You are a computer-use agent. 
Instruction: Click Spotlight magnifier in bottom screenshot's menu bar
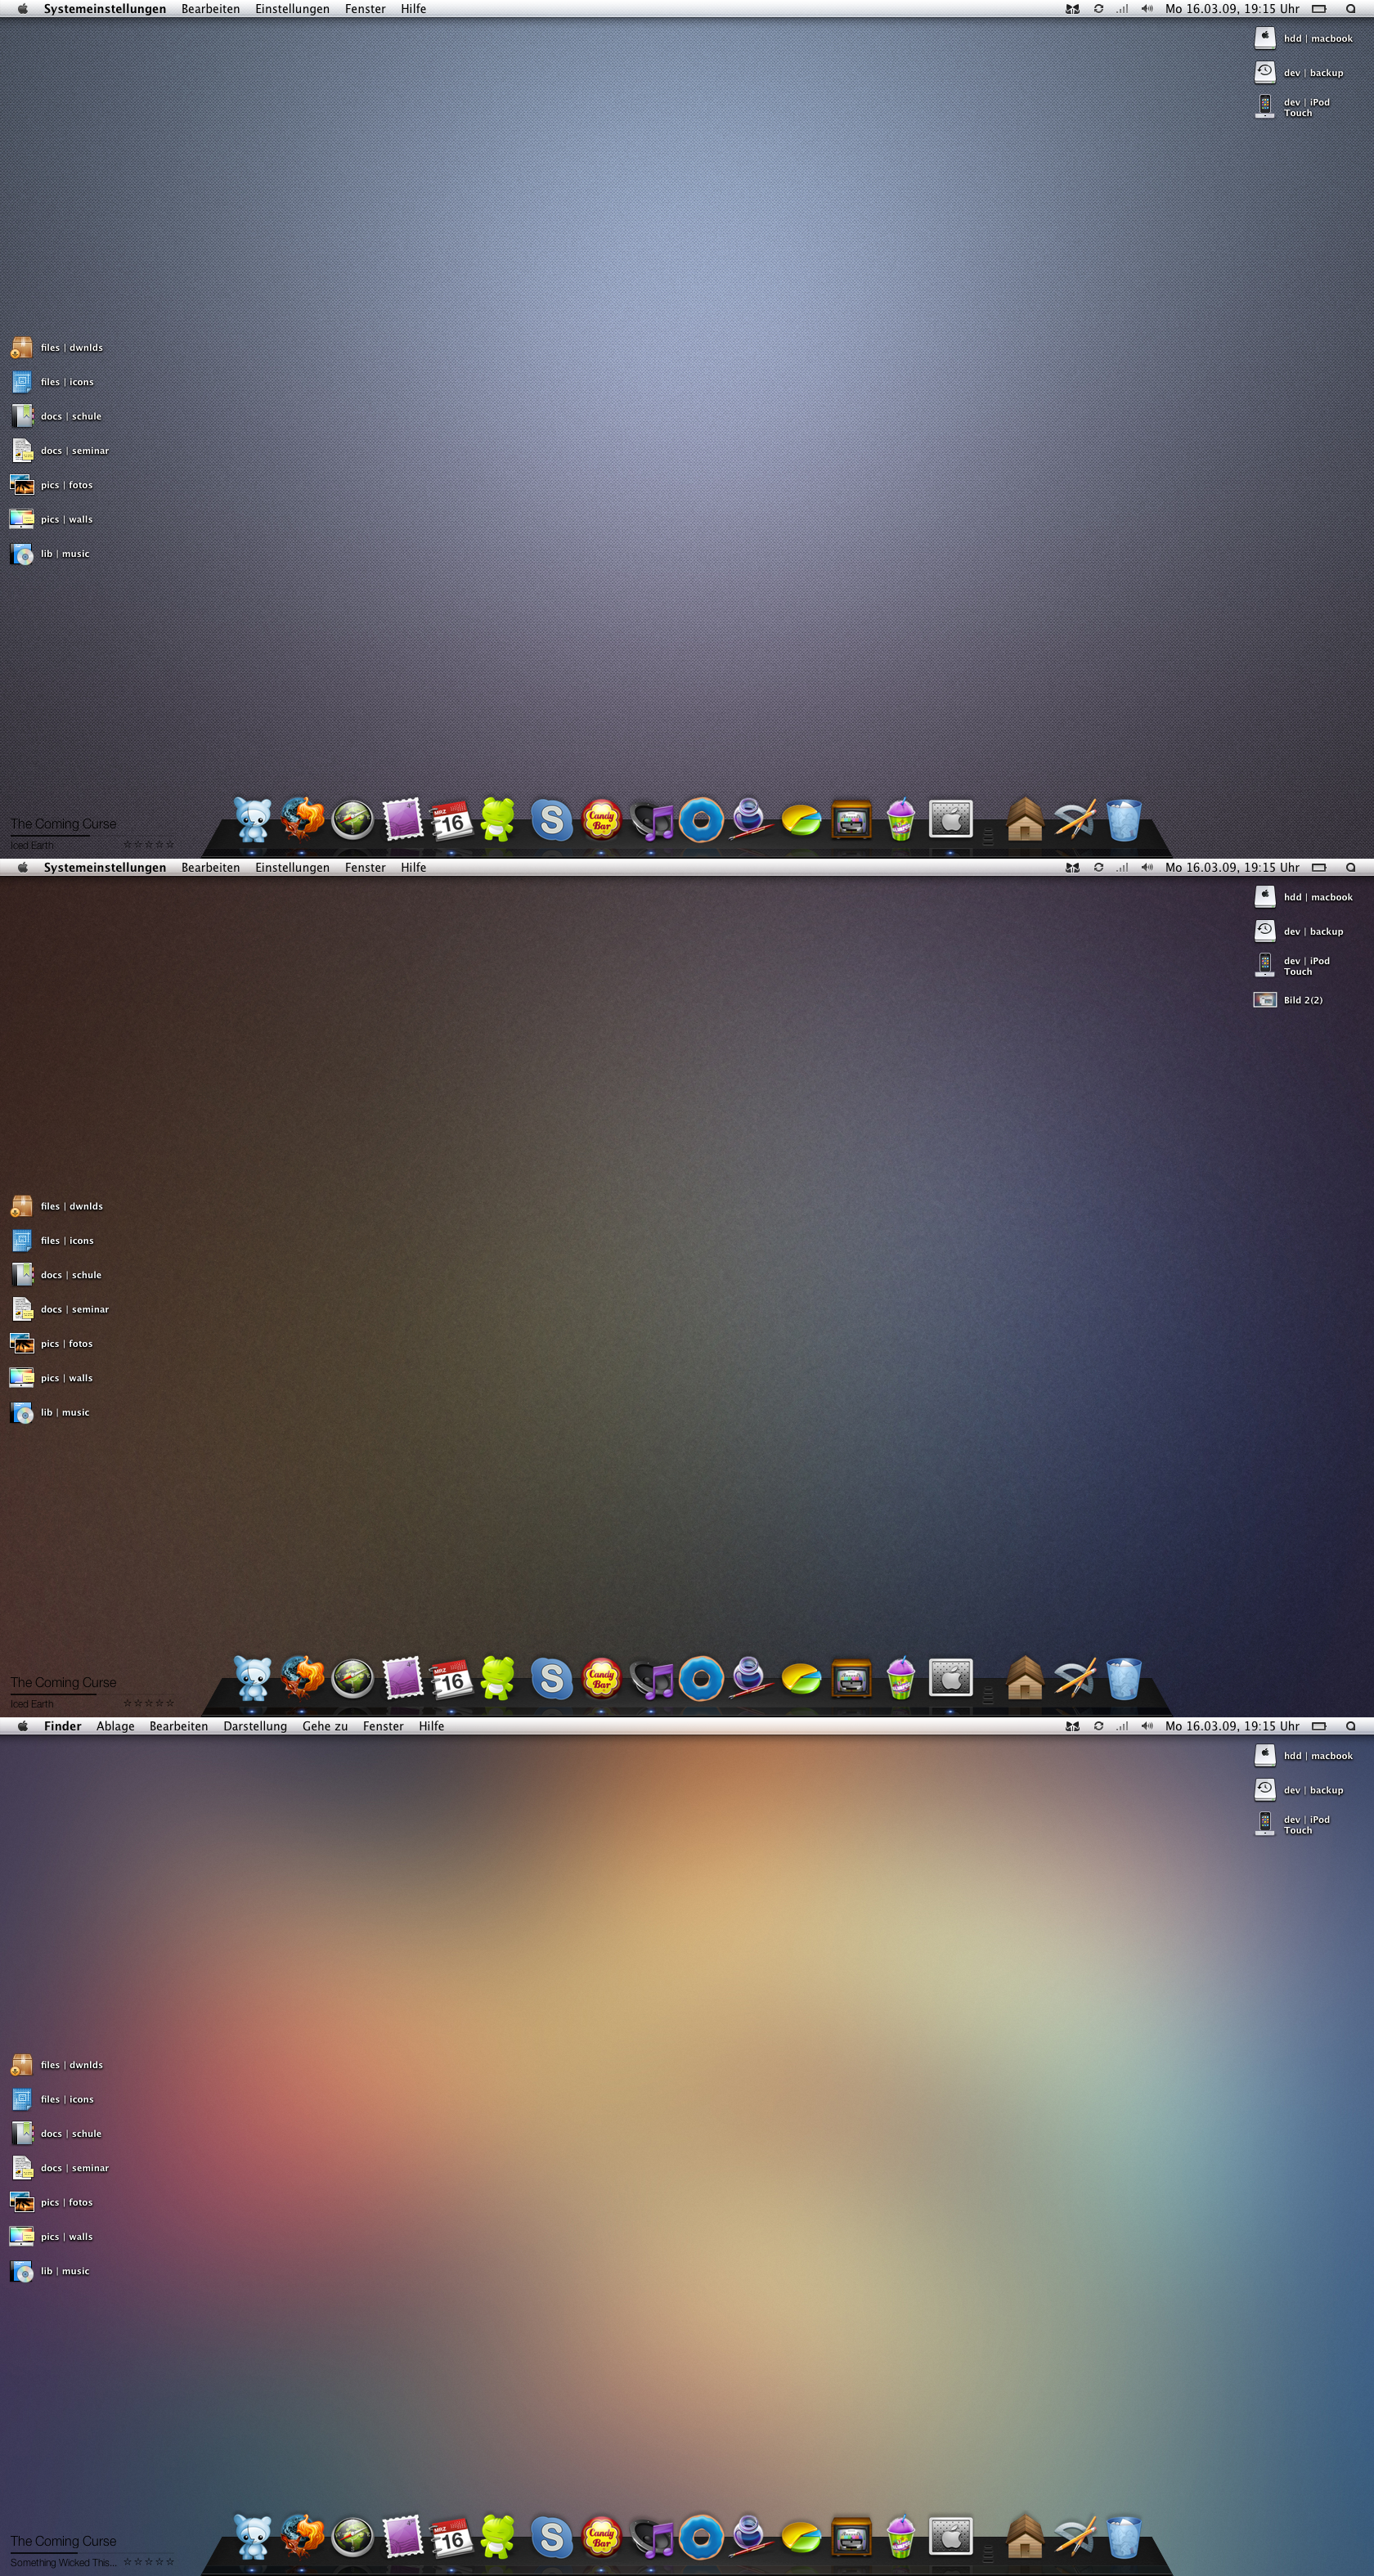pos(1350,1726)
